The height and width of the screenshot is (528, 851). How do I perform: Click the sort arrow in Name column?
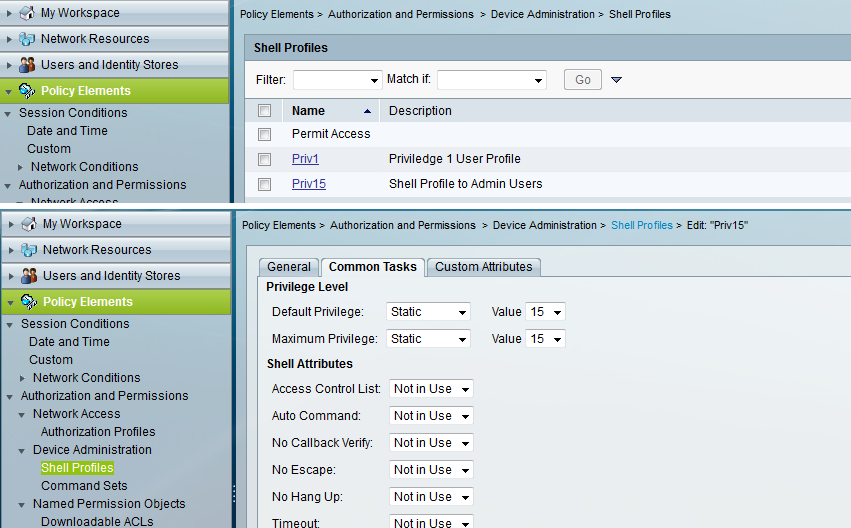368,111
